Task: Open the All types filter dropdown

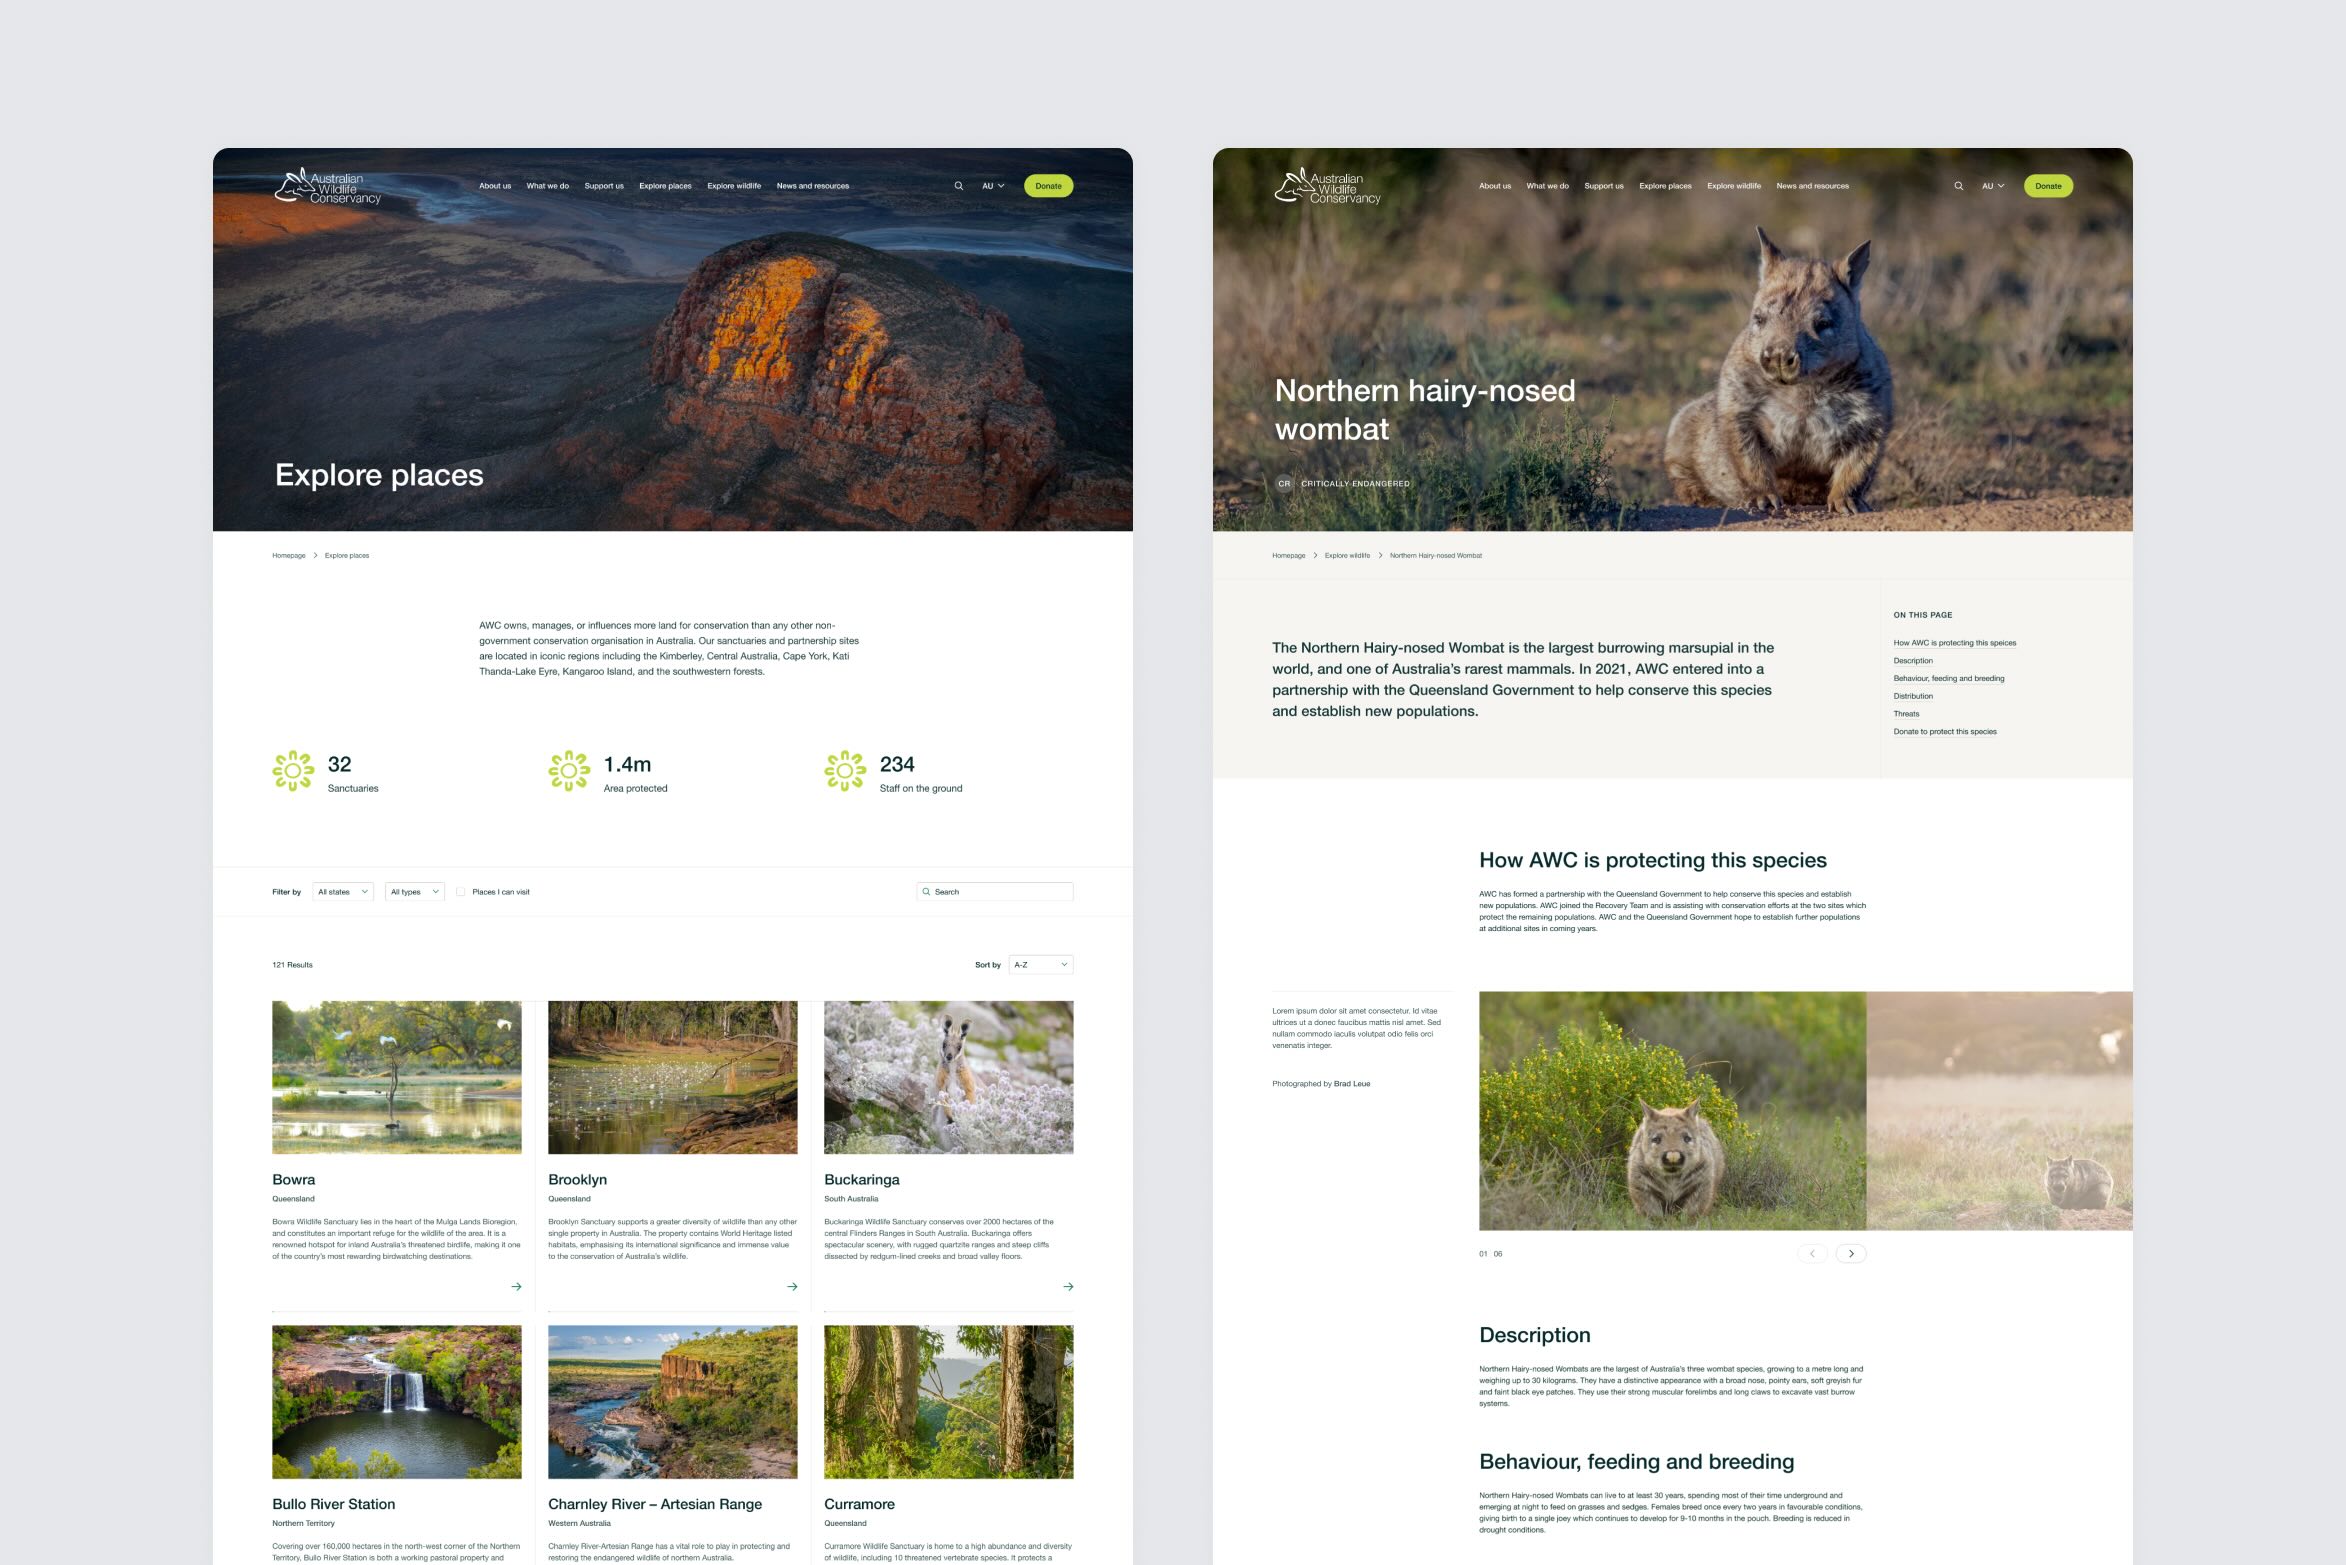Action: (415, 892)
